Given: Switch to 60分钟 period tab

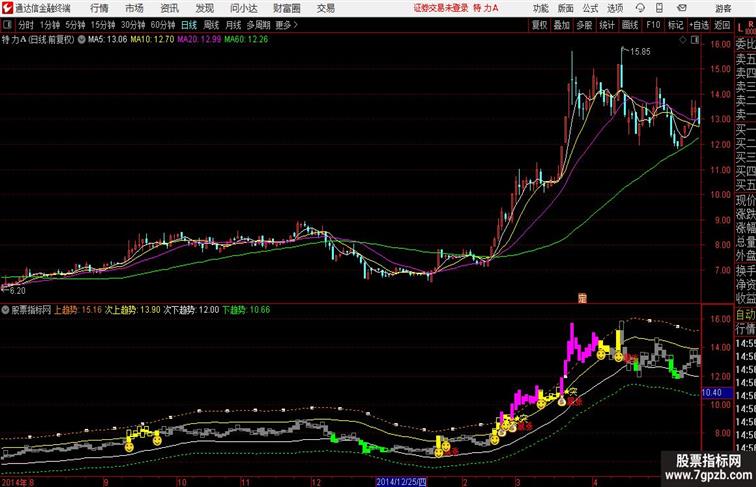Looking at the screenshot, I should (x=162, y=25).
